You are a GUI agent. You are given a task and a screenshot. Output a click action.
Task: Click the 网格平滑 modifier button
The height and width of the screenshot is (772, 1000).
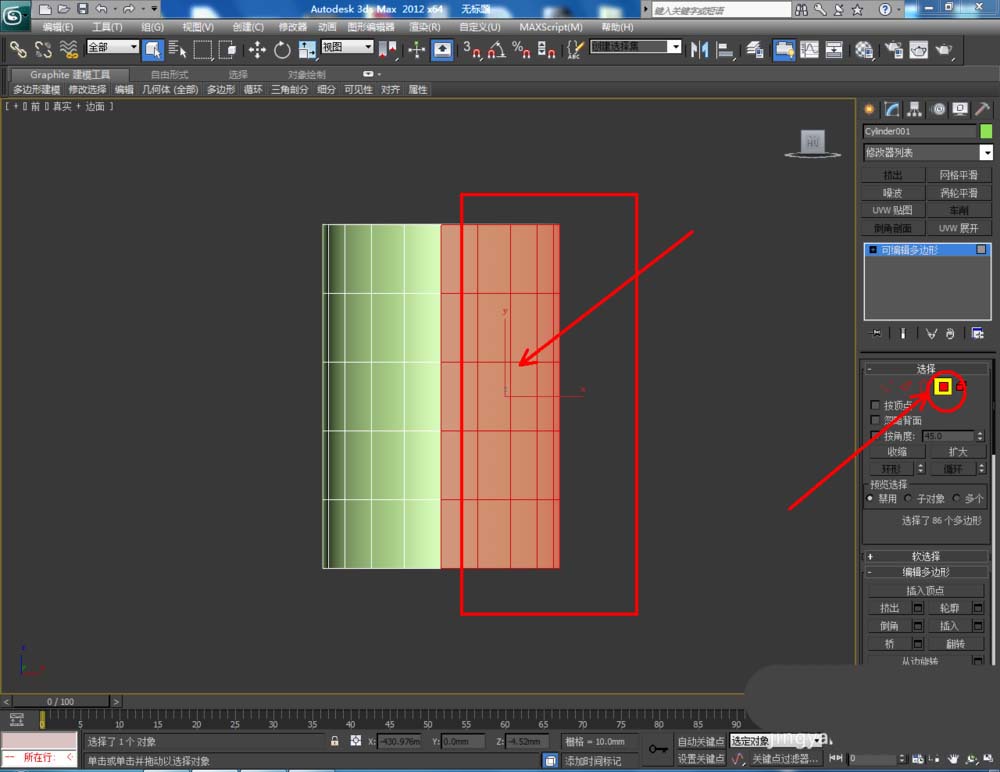coord(958,175)
